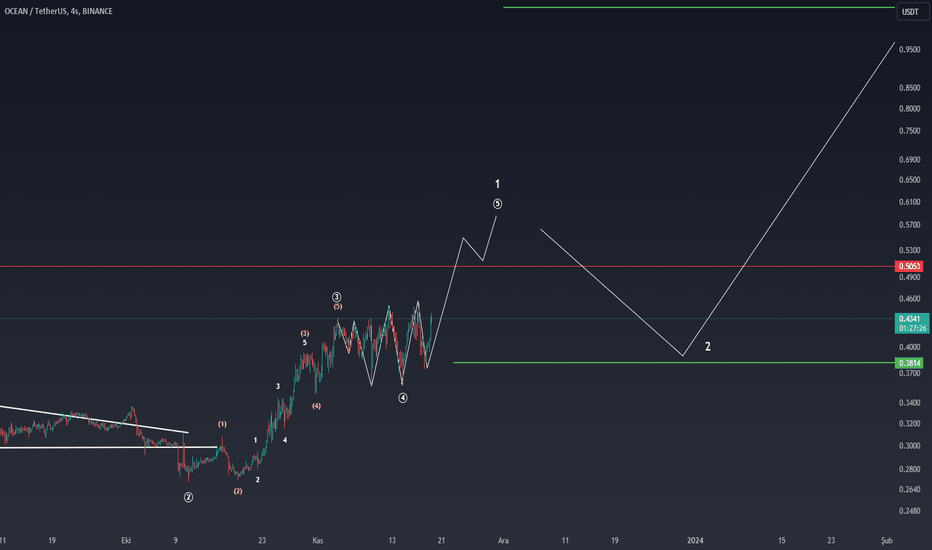The image size is (932, 550).
Task: Click the Şub month label on time axis
Action: pyautogui.click(x=887, y=540)
